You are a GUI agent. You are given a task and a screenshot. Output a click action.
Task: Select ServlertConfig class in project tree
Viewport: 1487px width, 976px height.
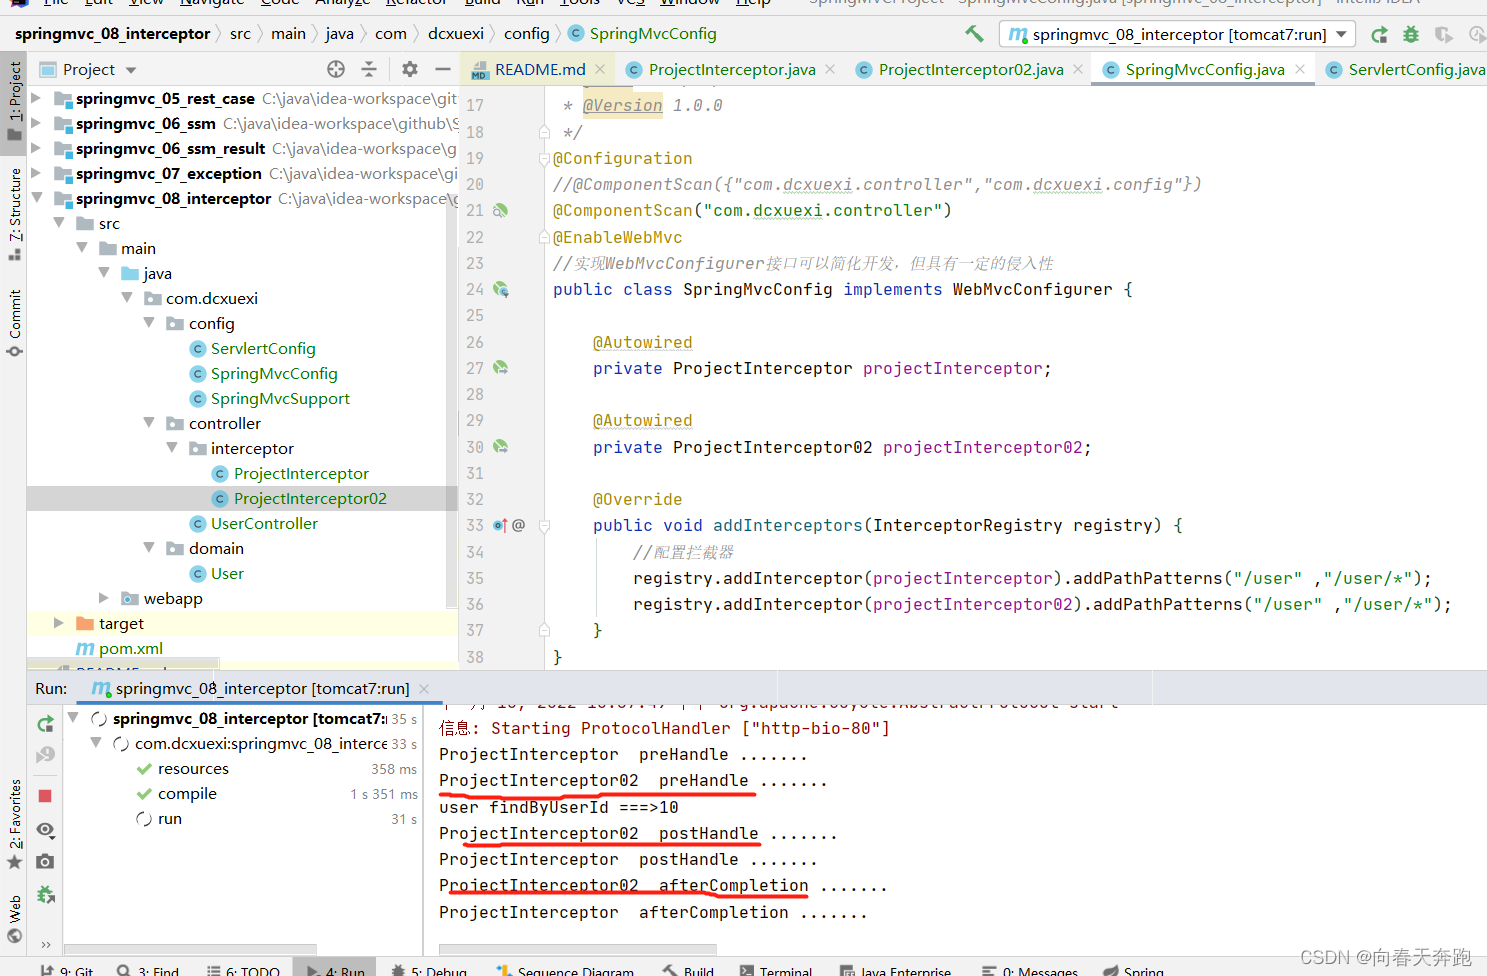pyautogui.click(x=263, y=349)
